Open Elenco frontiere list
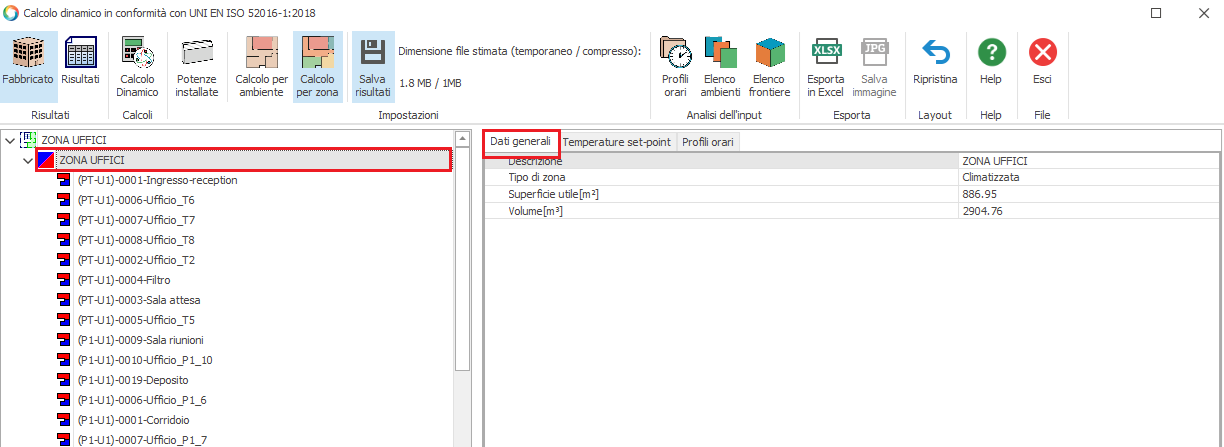The image size is (1224, 447). pos(769,66)
